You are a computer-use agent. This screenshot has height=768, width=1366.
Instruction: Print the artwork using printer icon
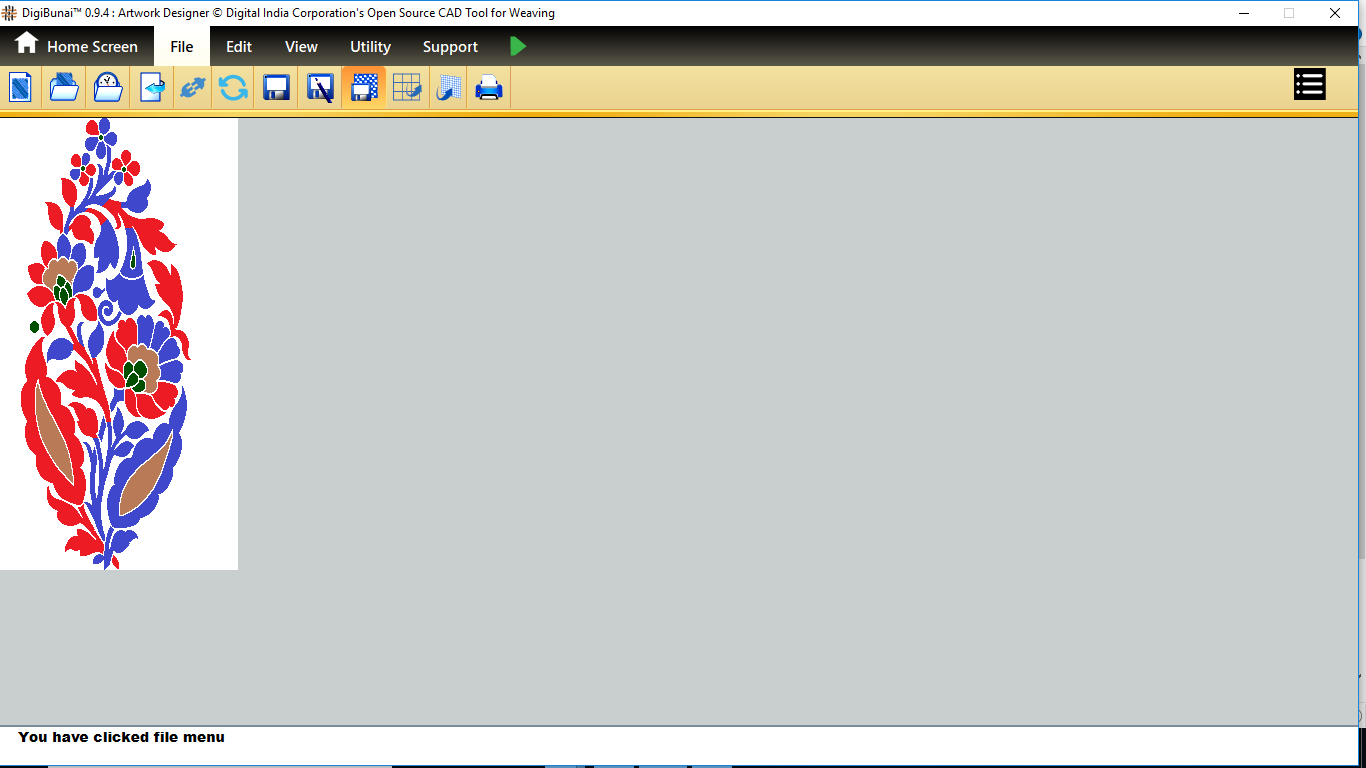click(489, 88)
